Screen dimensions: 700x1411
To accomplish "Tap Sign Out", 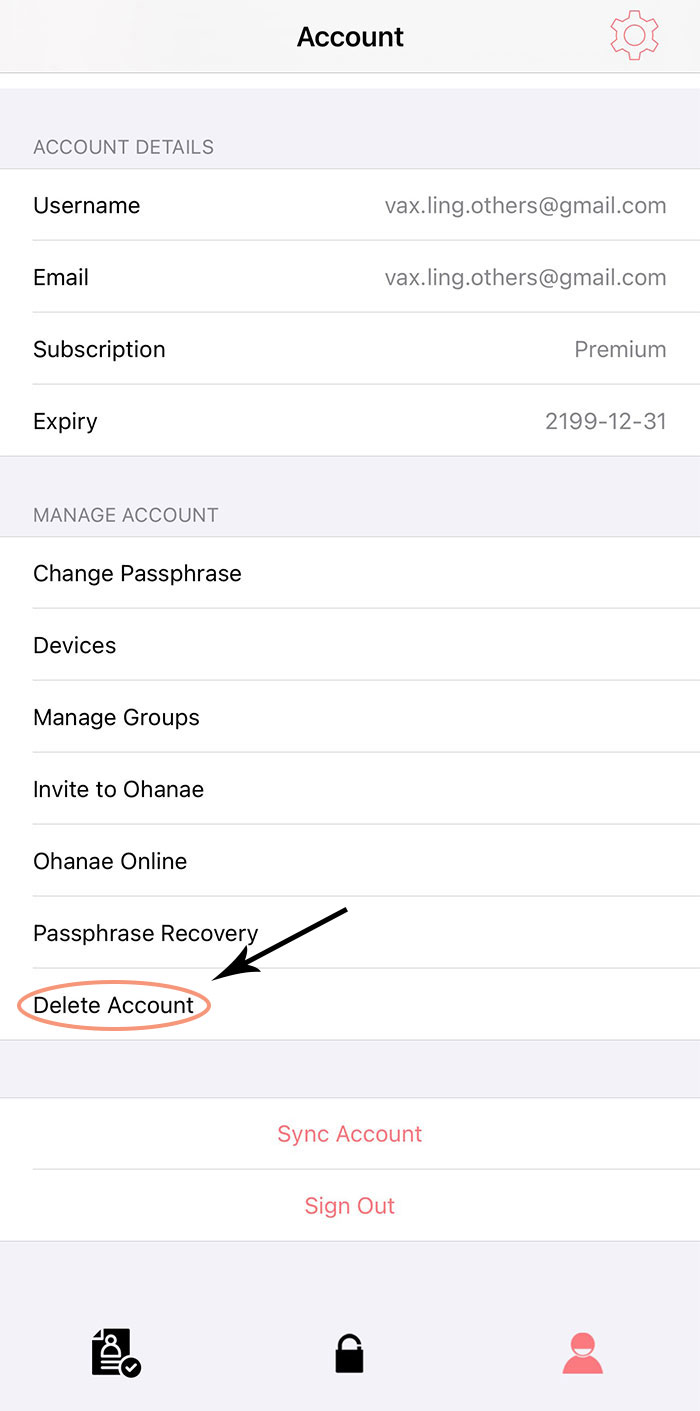I will [x=350, y=1206].
